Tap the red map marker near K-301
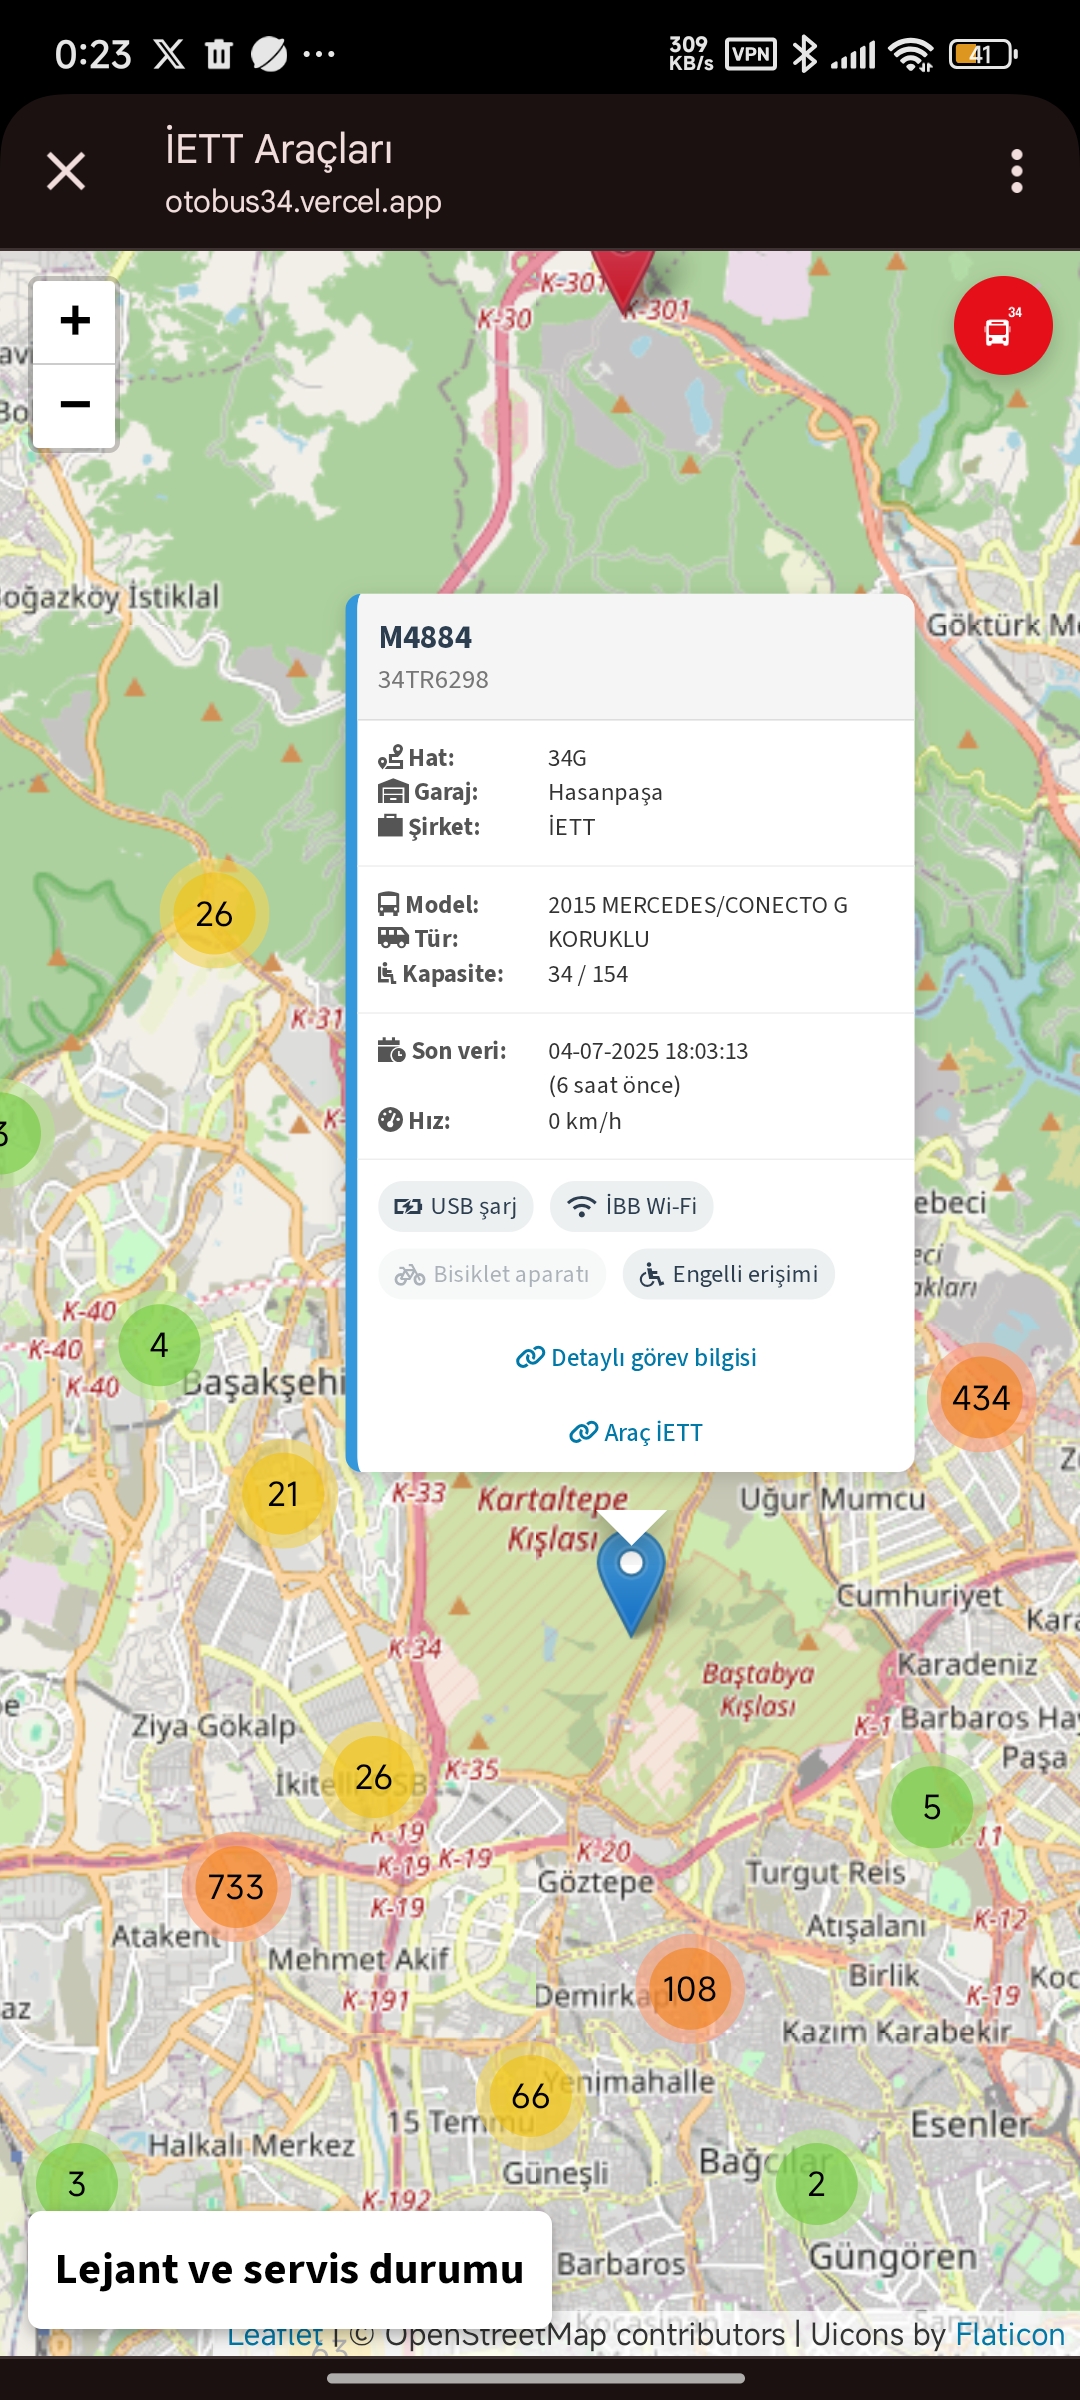The height and width of the screenshot is (2400, 1080). point(624,282)
